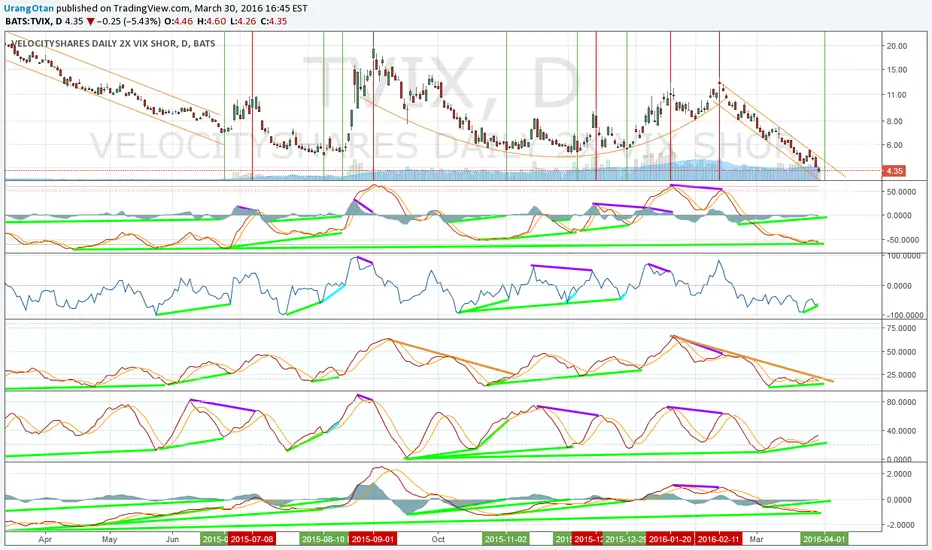This screenshot has height=550, width=932.
Task: Select the H:4.60 high value
Action: tap(211, 21)
